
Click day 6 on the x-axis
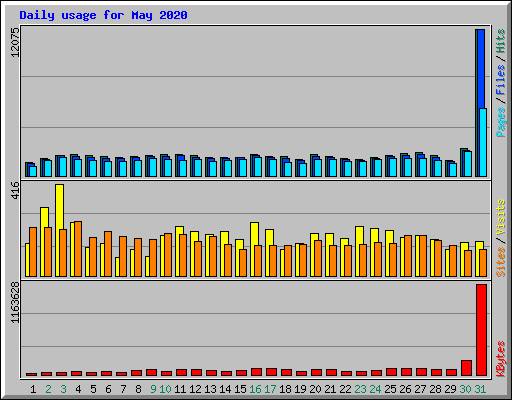click(108, 389)
